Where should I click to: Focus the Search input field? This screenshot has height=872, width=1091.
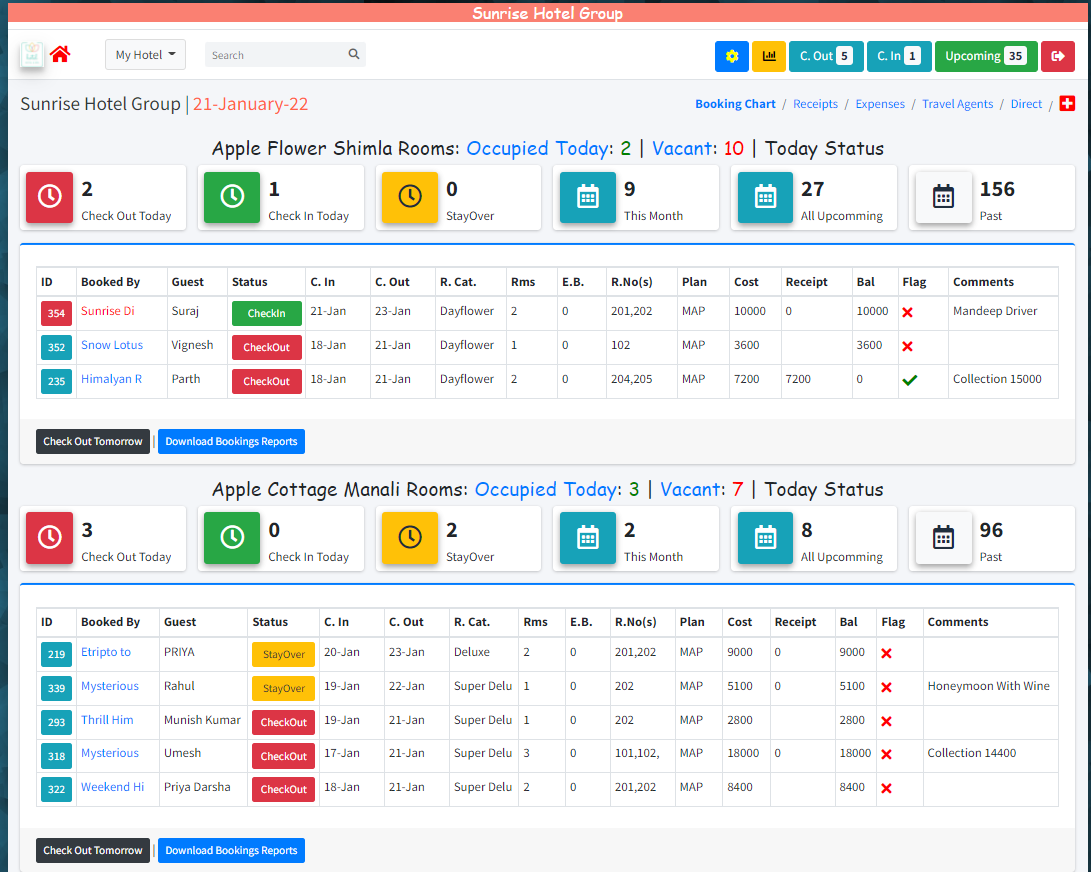pos(275,55)
